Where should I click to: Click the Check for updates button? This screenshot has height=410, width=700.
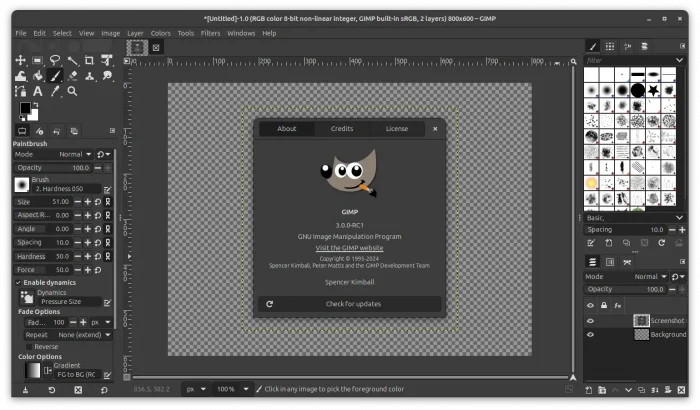click(x=350, y=304)
